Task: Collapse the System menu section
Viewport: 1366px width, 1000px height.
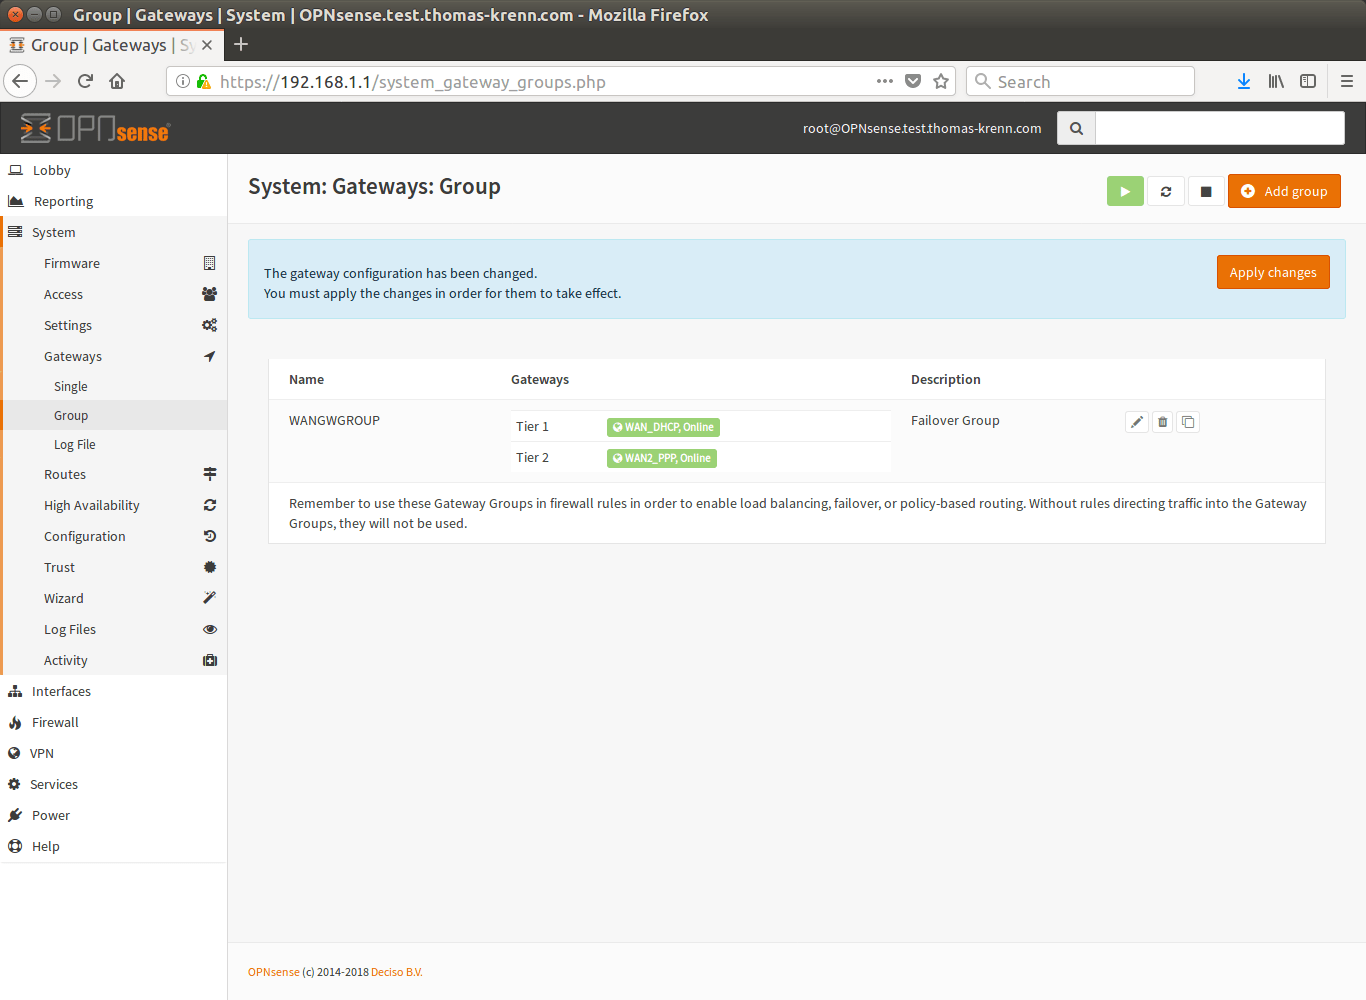Action: pyautogui.click(x=113, y=232)
